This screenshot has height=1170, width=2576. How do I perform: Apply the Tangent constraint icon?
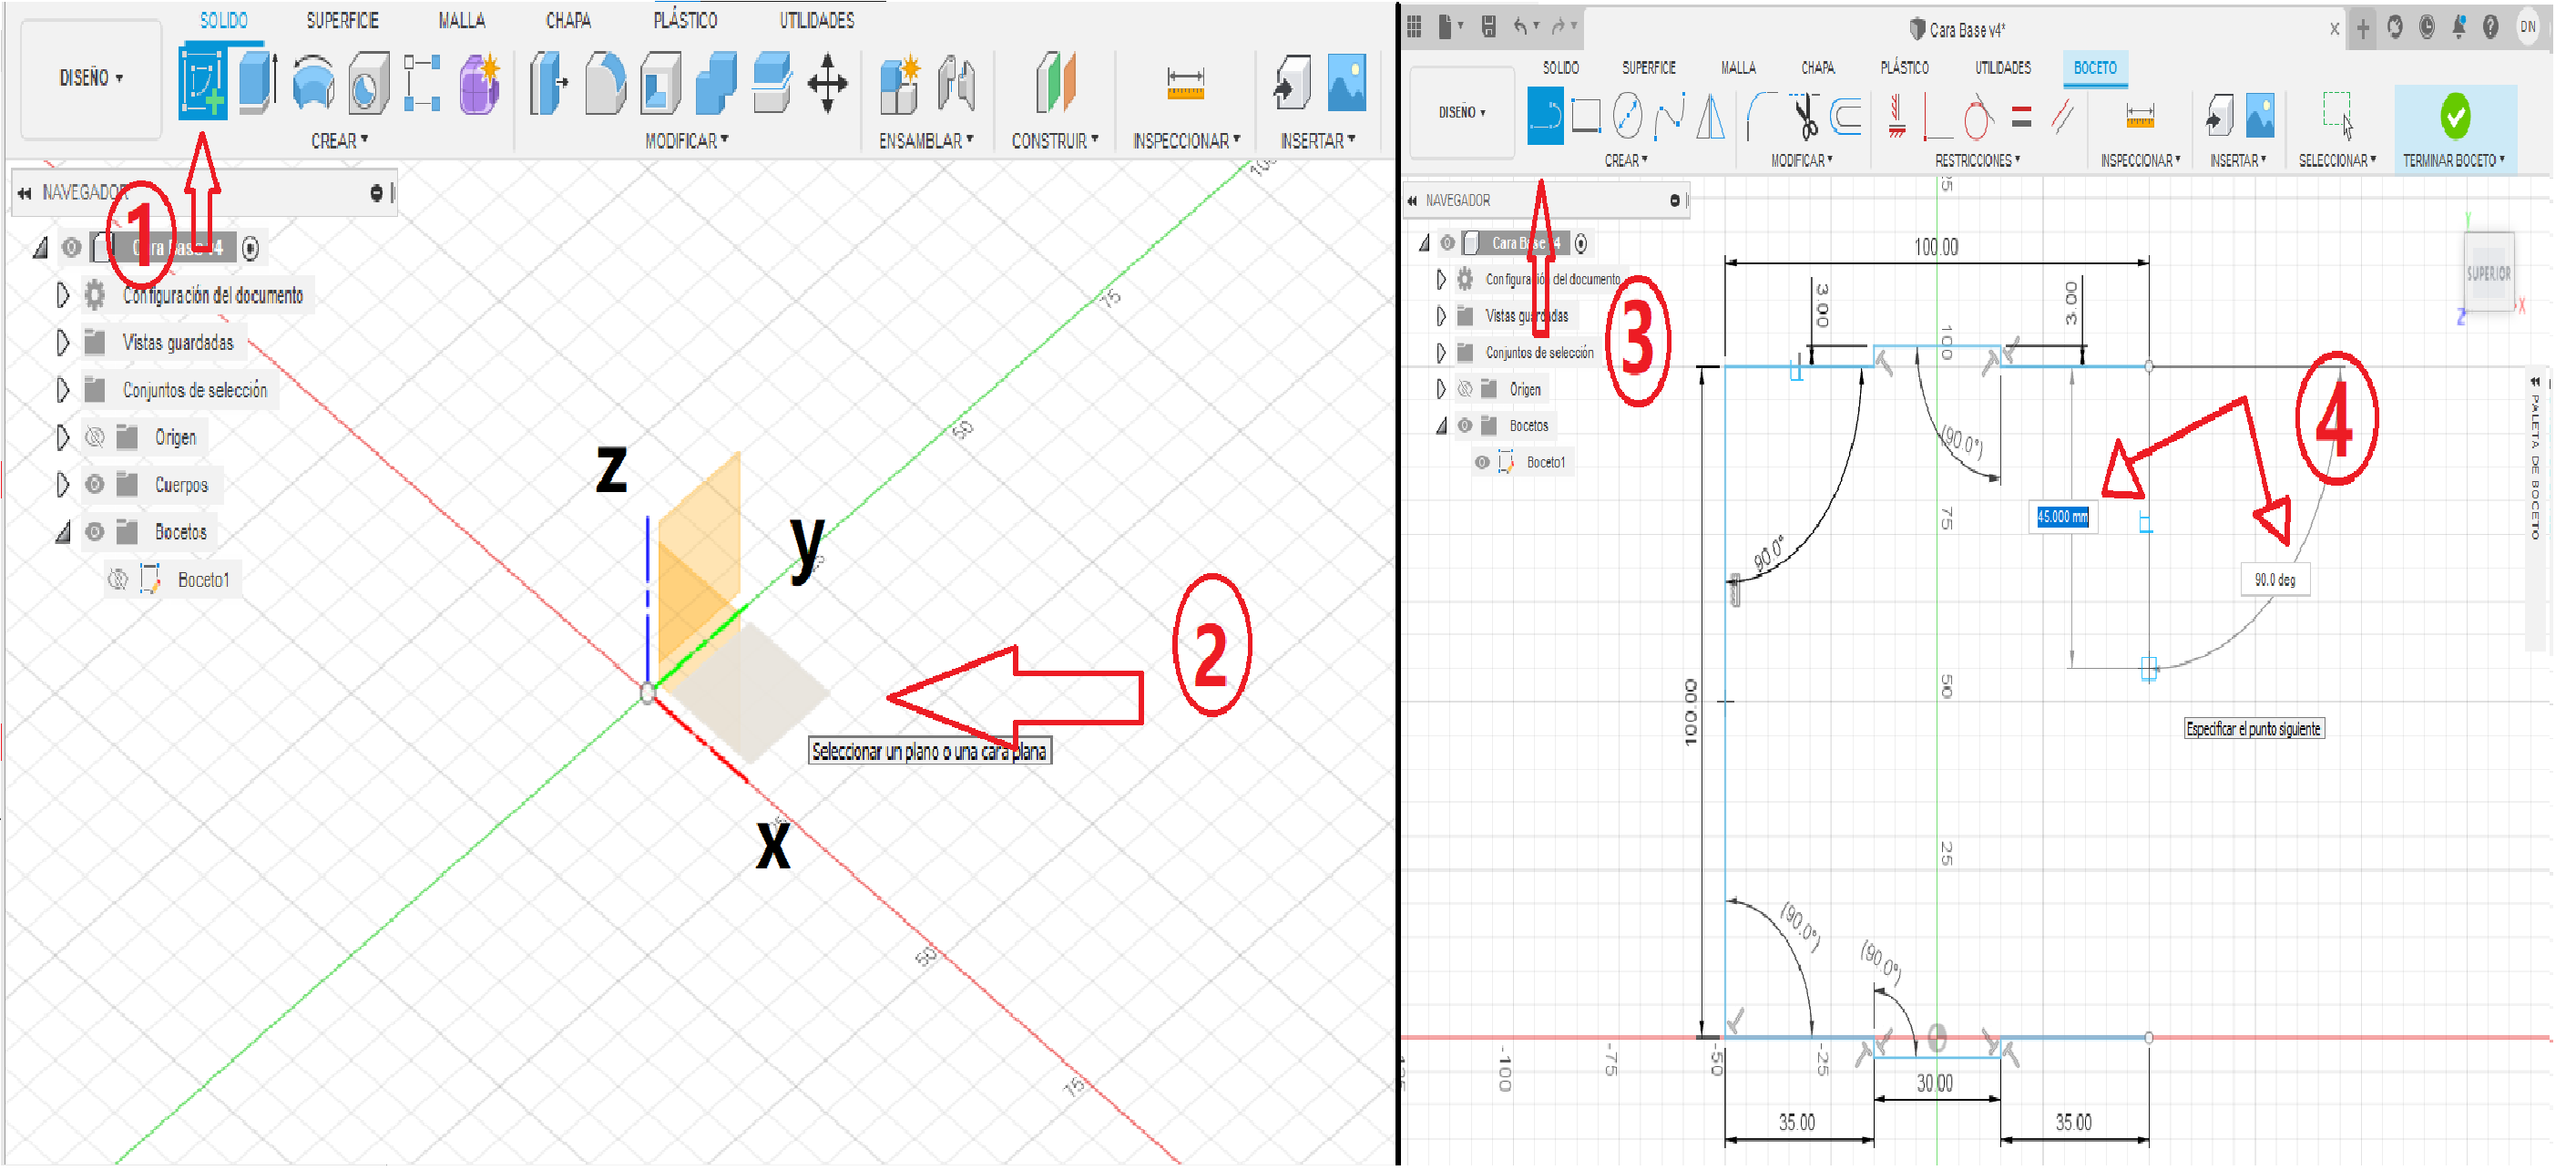(1978, 116)
